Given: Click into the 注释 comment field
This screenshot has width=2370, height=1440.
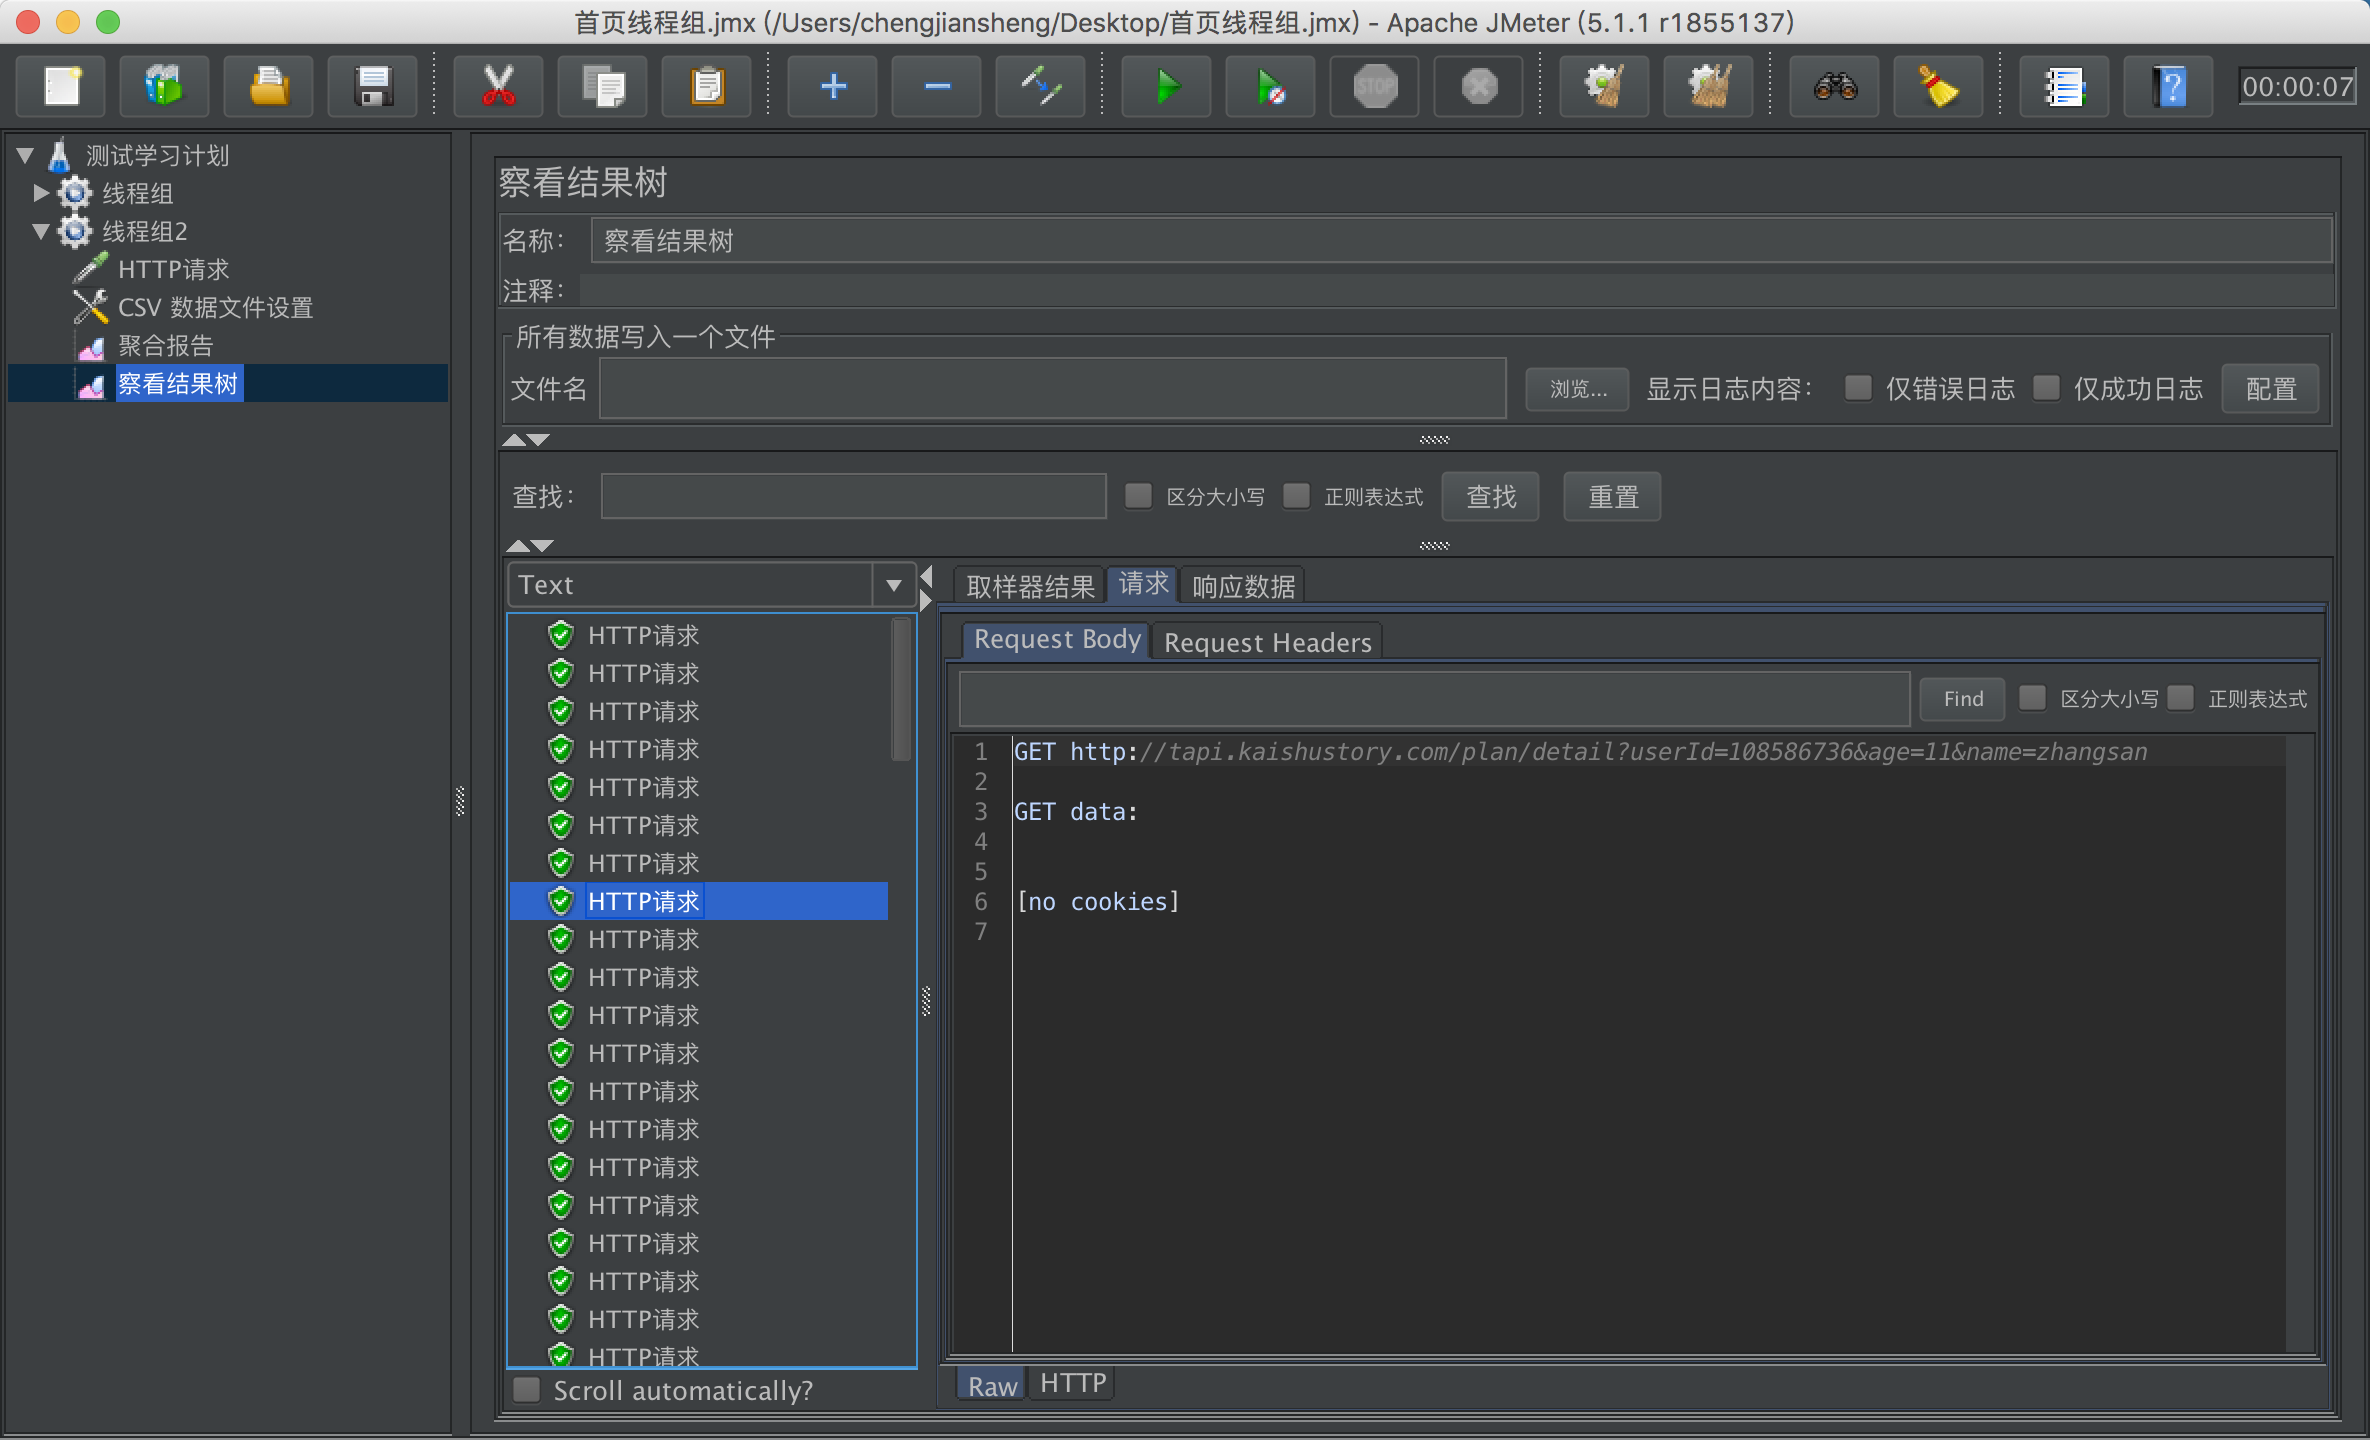Looking at the screenshot, I should coord(1457,290).
